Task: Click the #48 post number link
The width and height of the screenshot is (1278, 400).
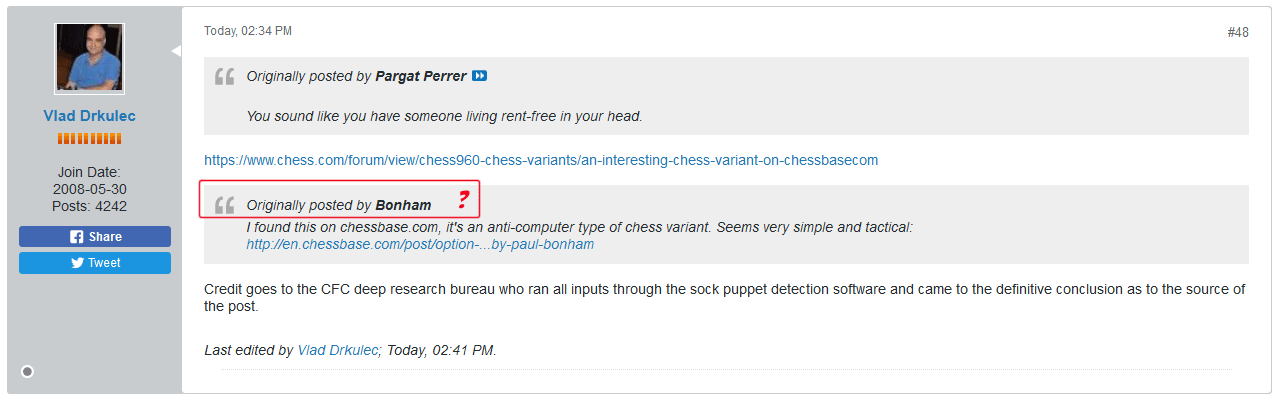Action: pos(1238,32)
